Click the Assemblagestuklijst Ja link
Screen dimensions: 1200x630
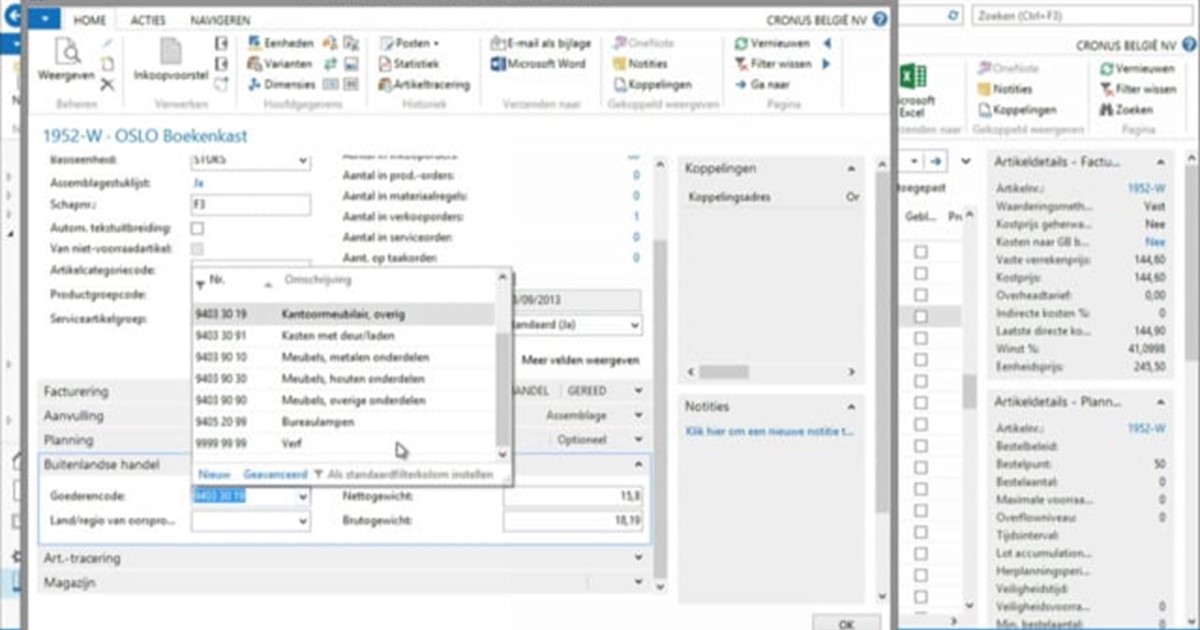[197, 183]
